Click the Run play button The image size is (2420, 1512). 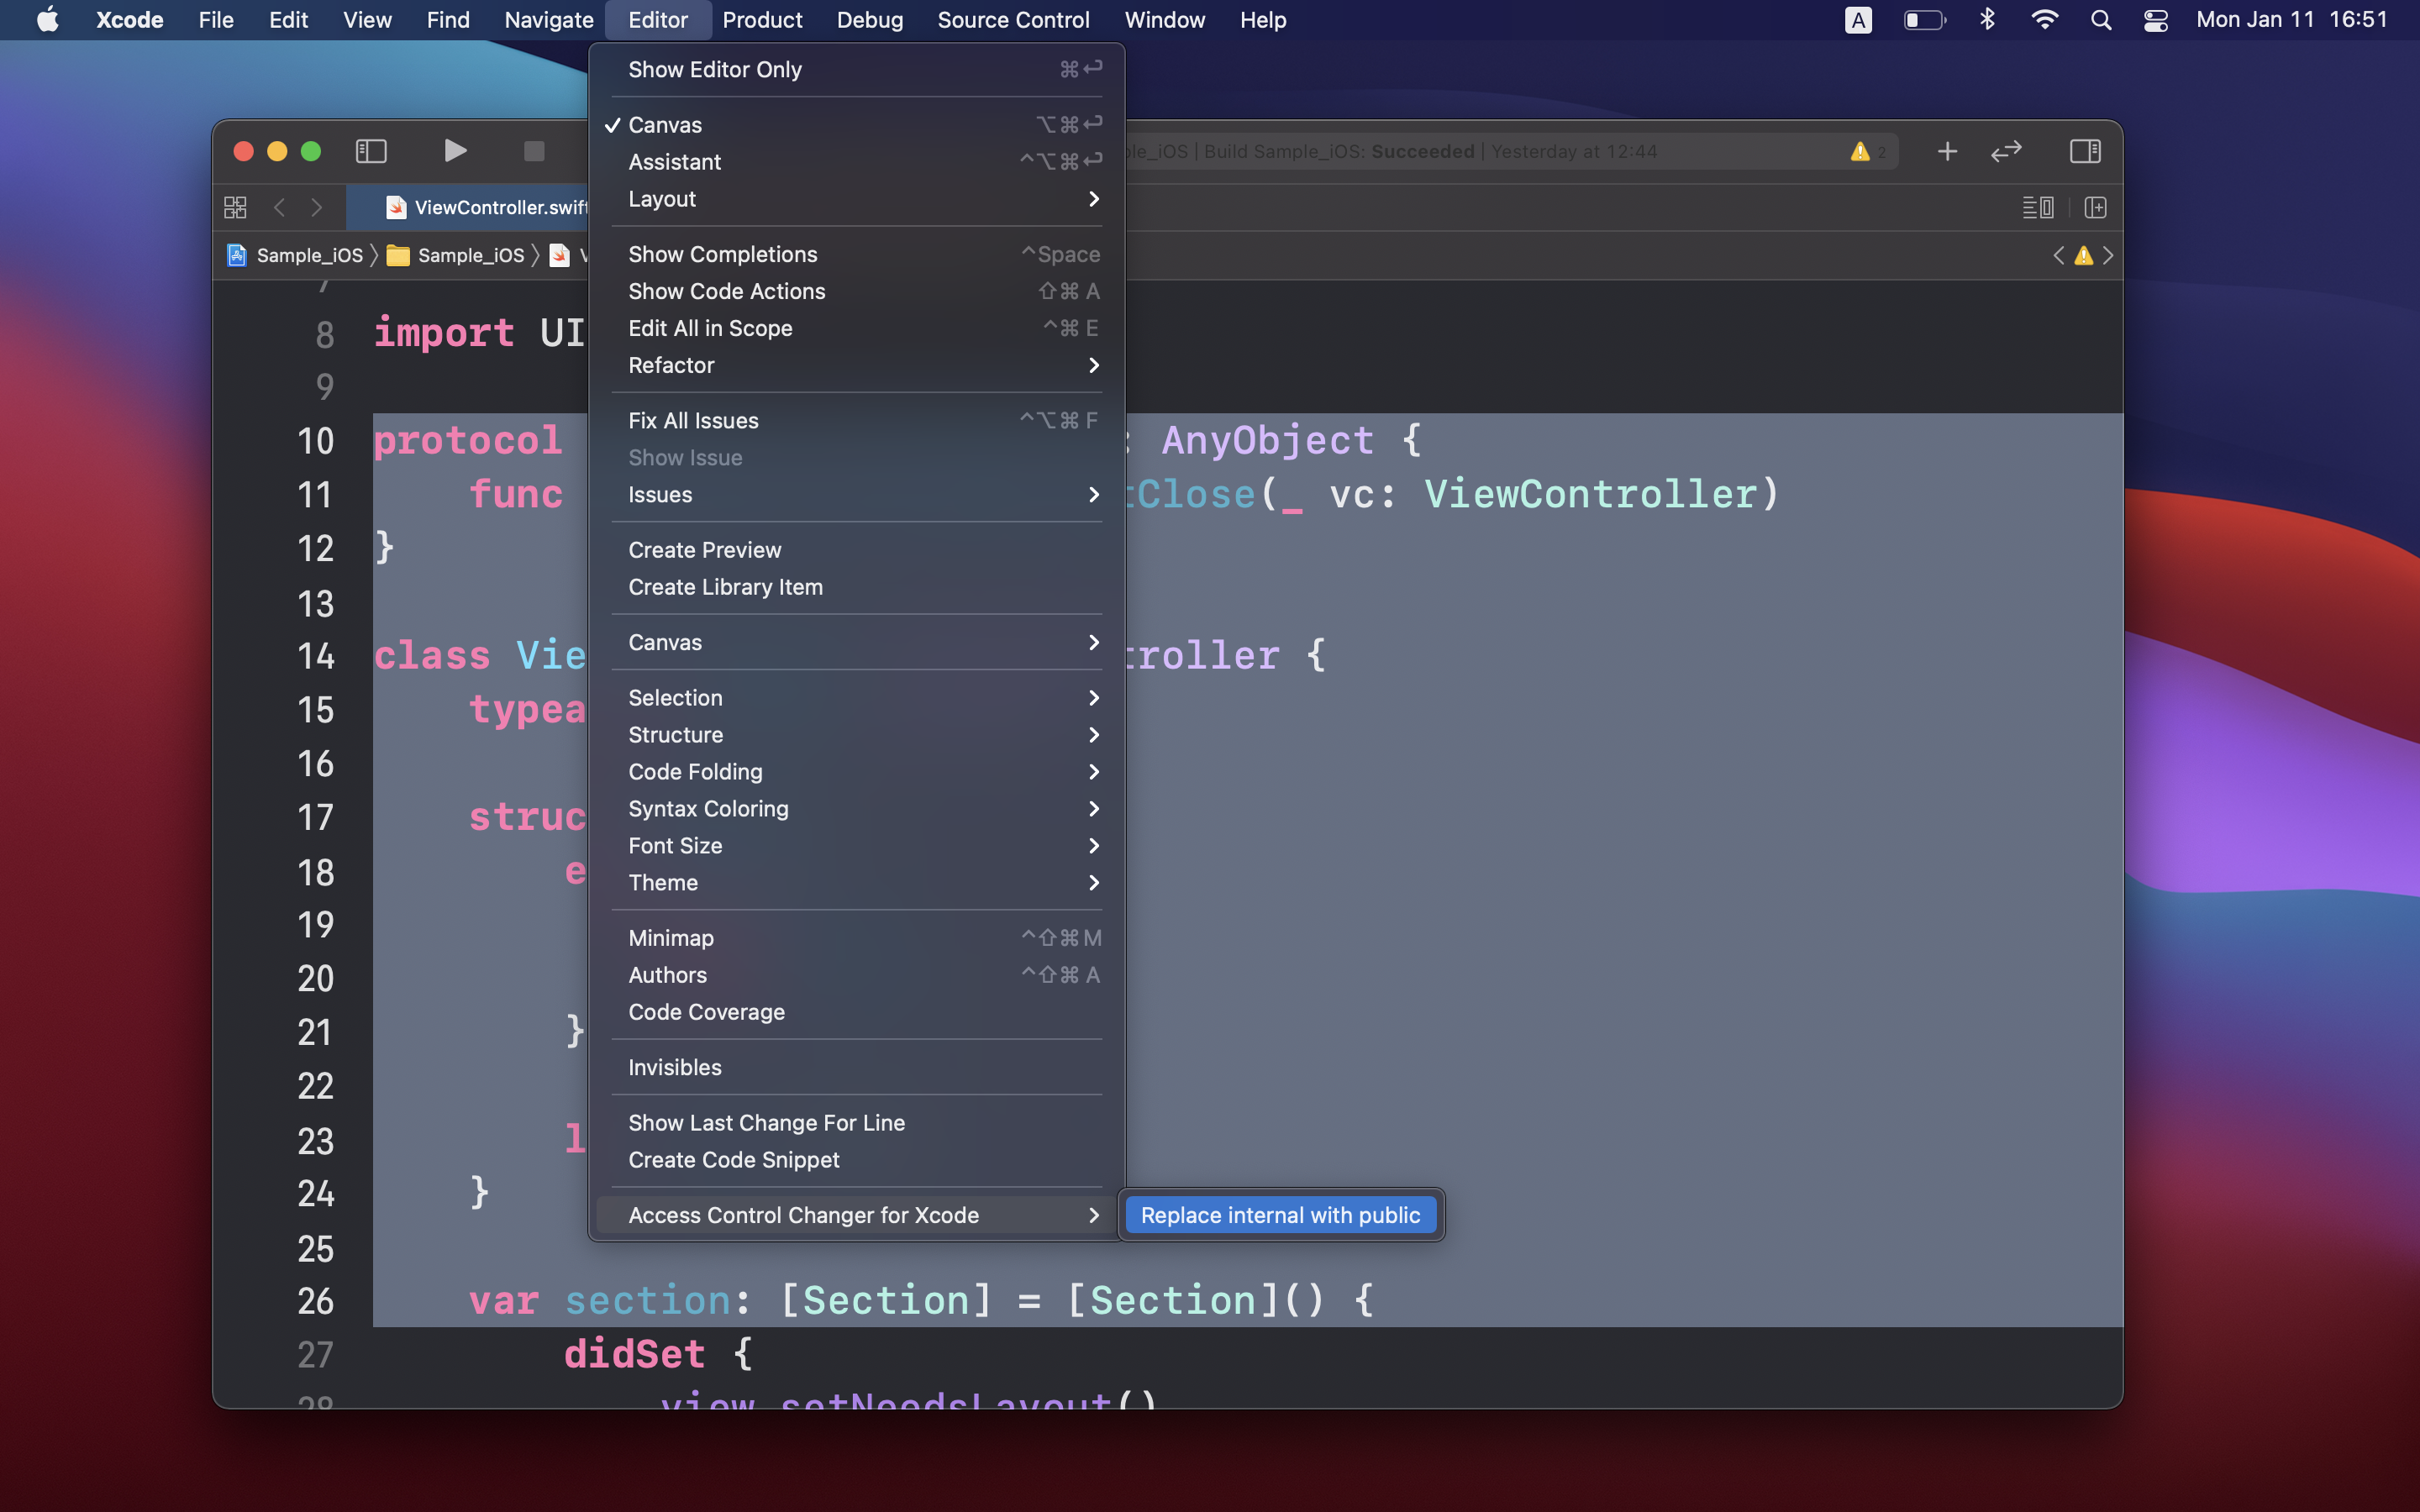[455, 151]
